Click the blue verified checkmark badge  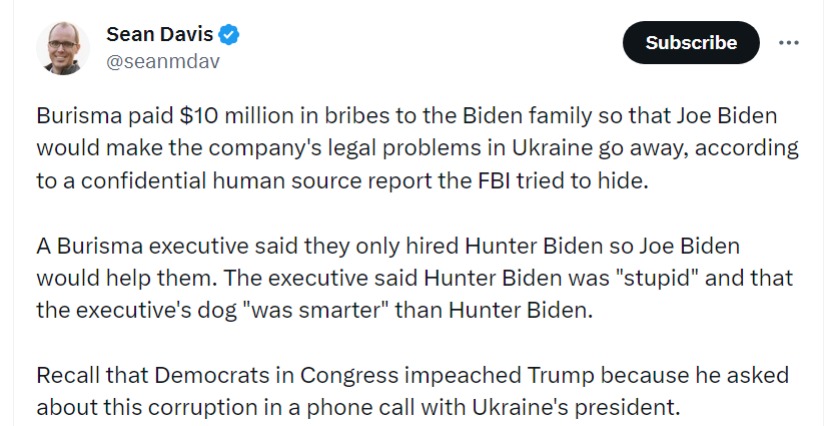click(x=230, y=35)
